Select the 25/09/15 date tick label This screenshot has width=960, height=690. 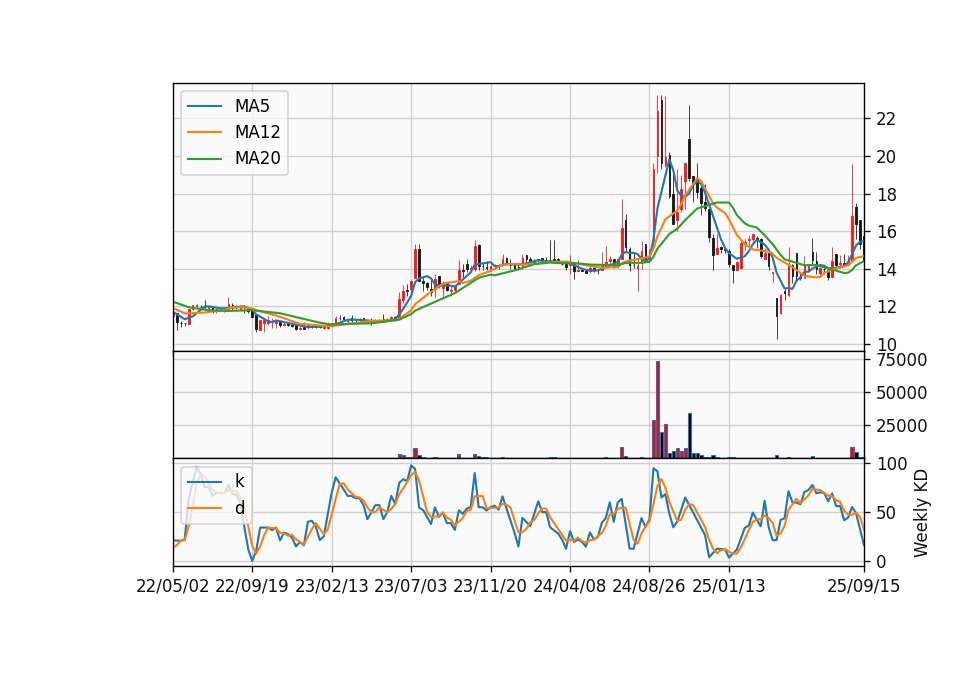pos(864,586)
